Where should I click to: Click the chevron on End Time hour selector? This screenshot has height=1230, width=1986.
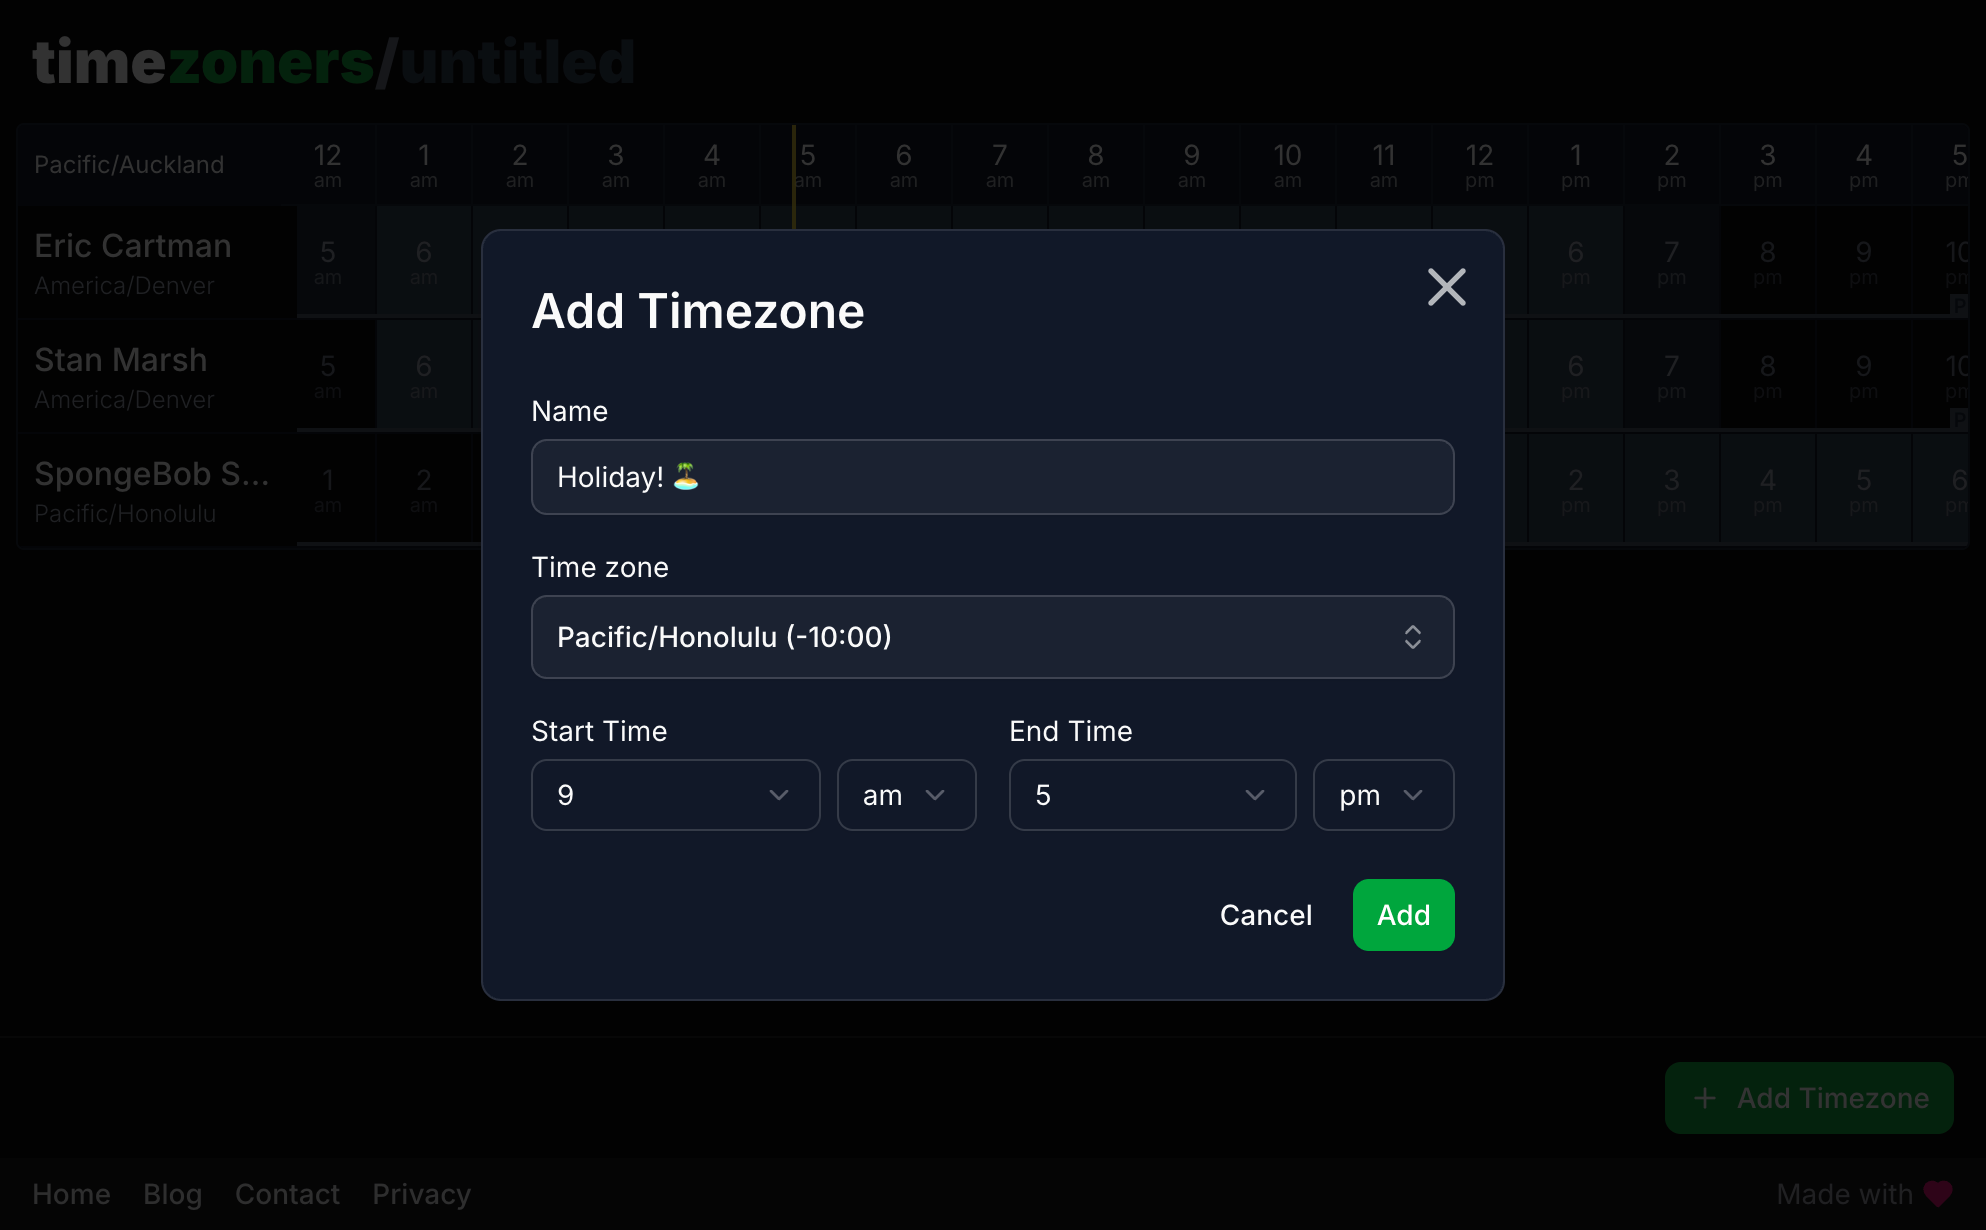click(1255, 795)
